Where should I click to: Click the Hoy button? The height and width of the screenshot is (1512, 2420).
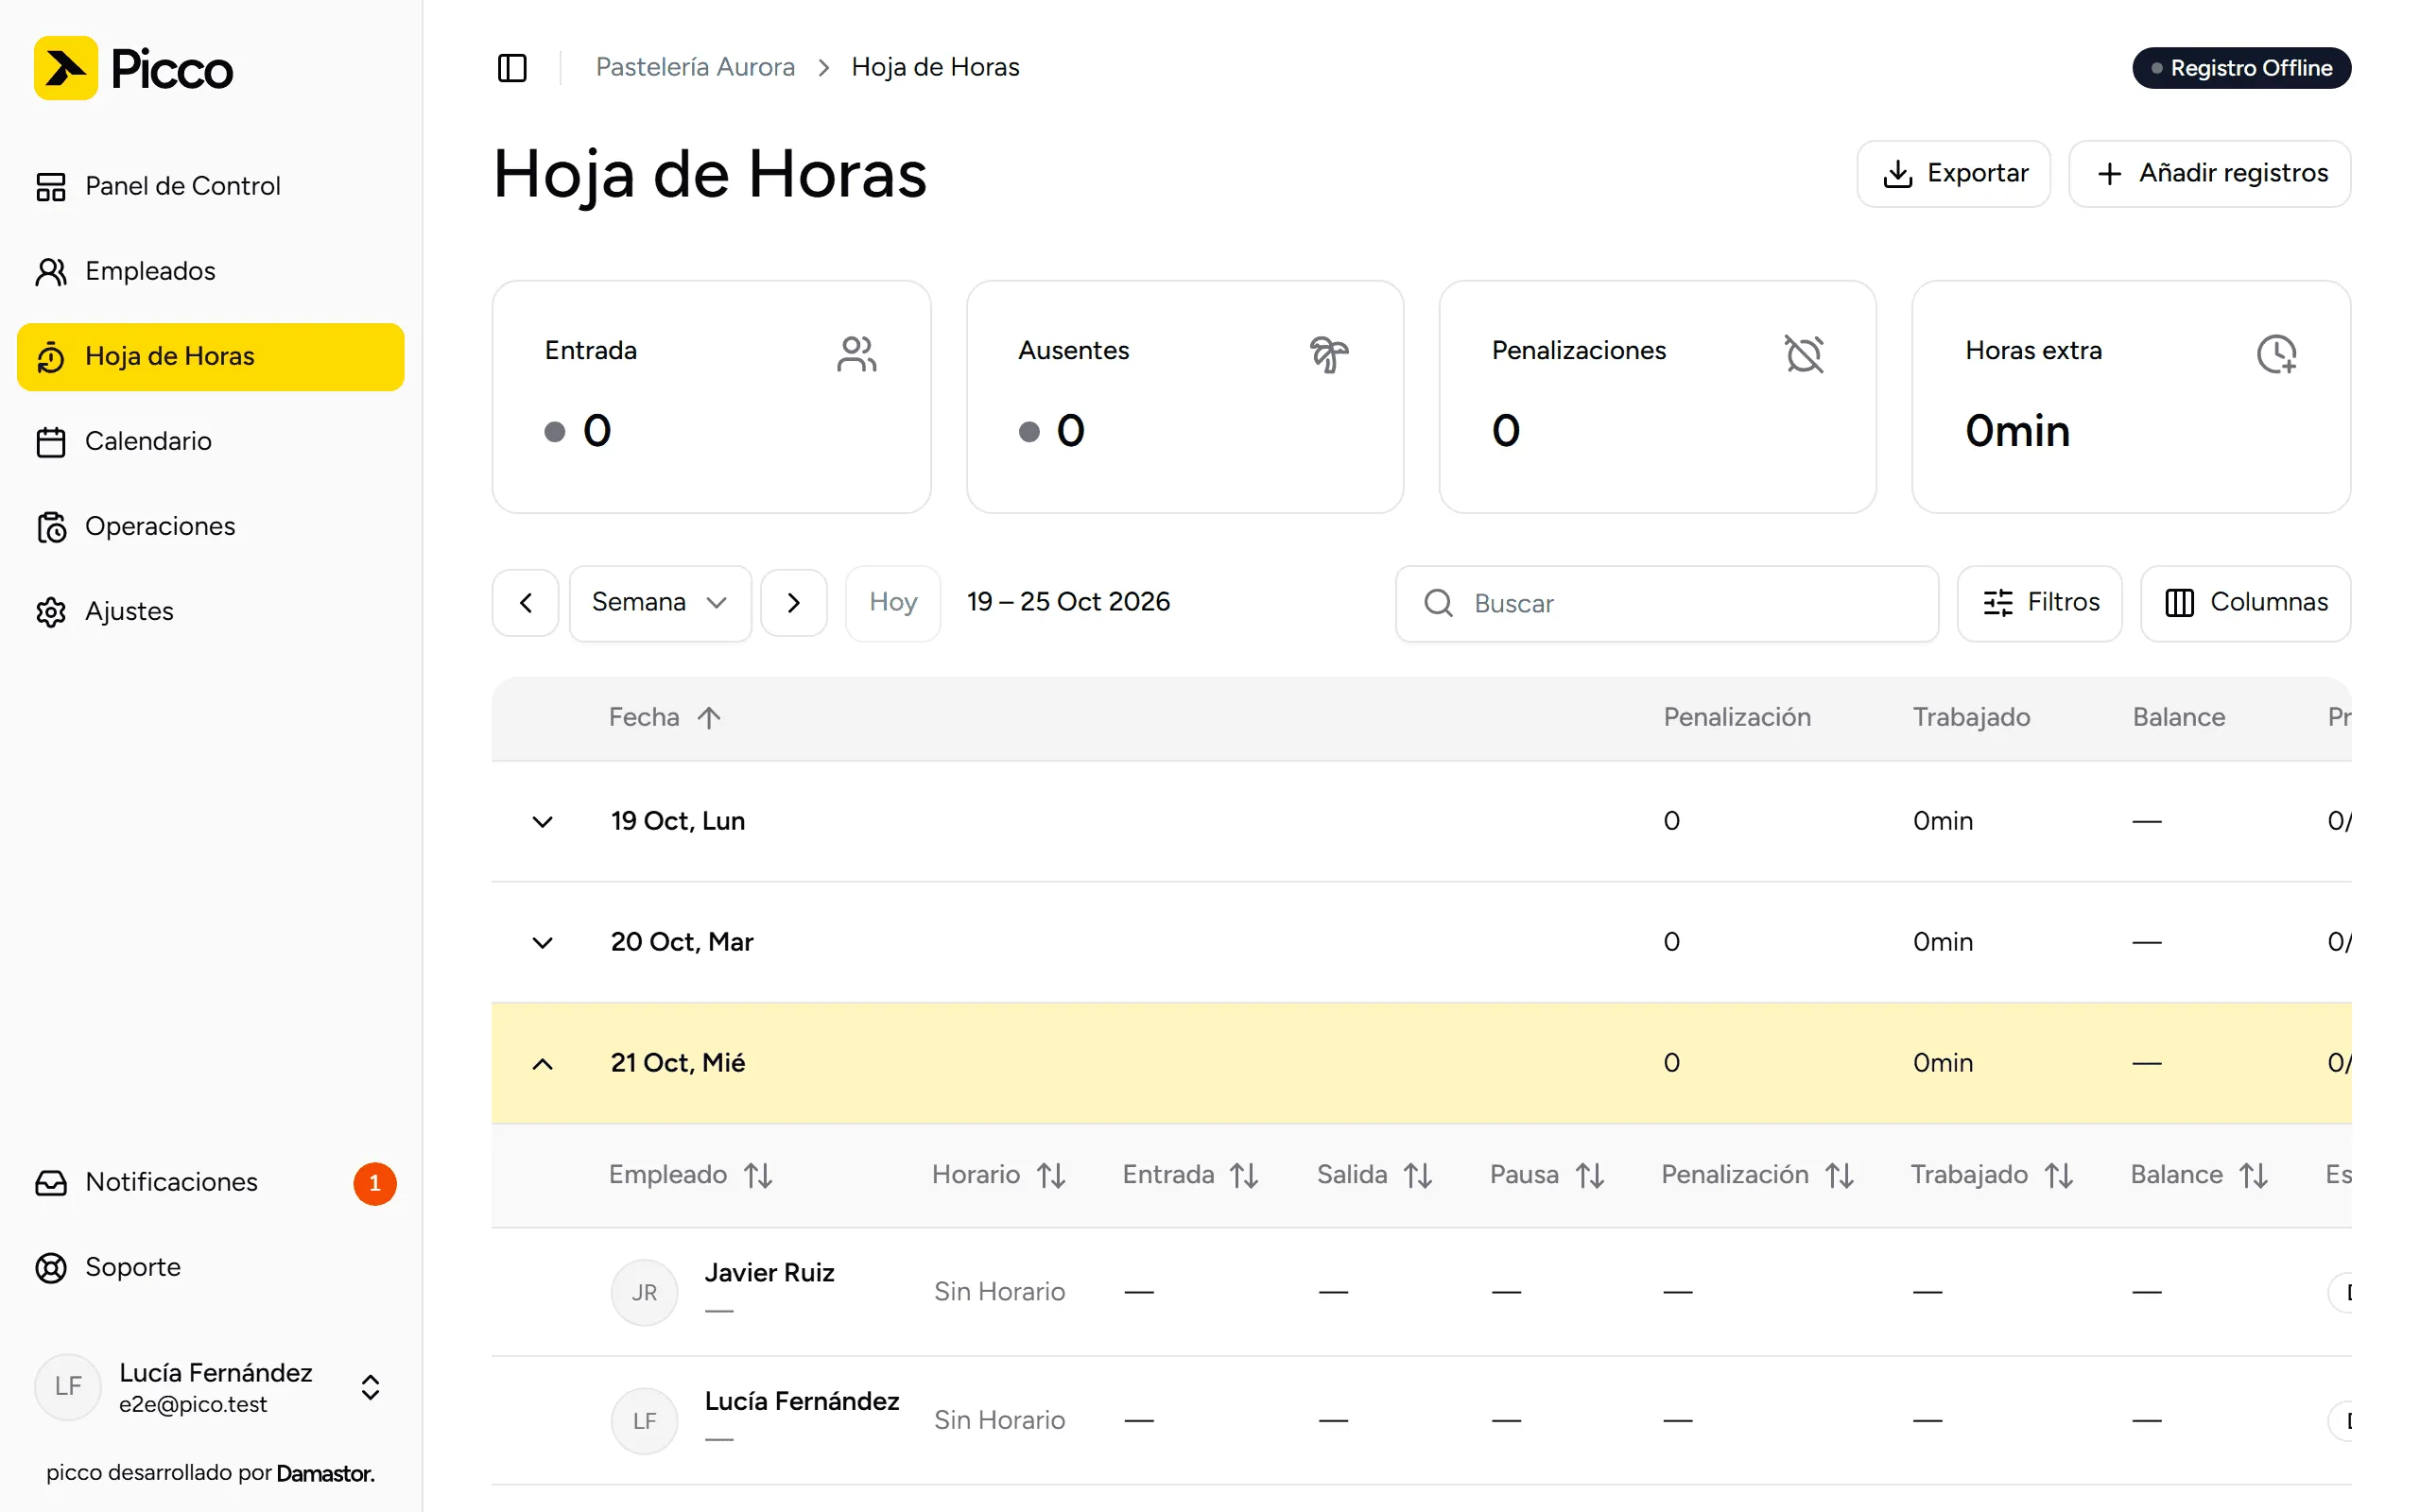coord(893,603)
